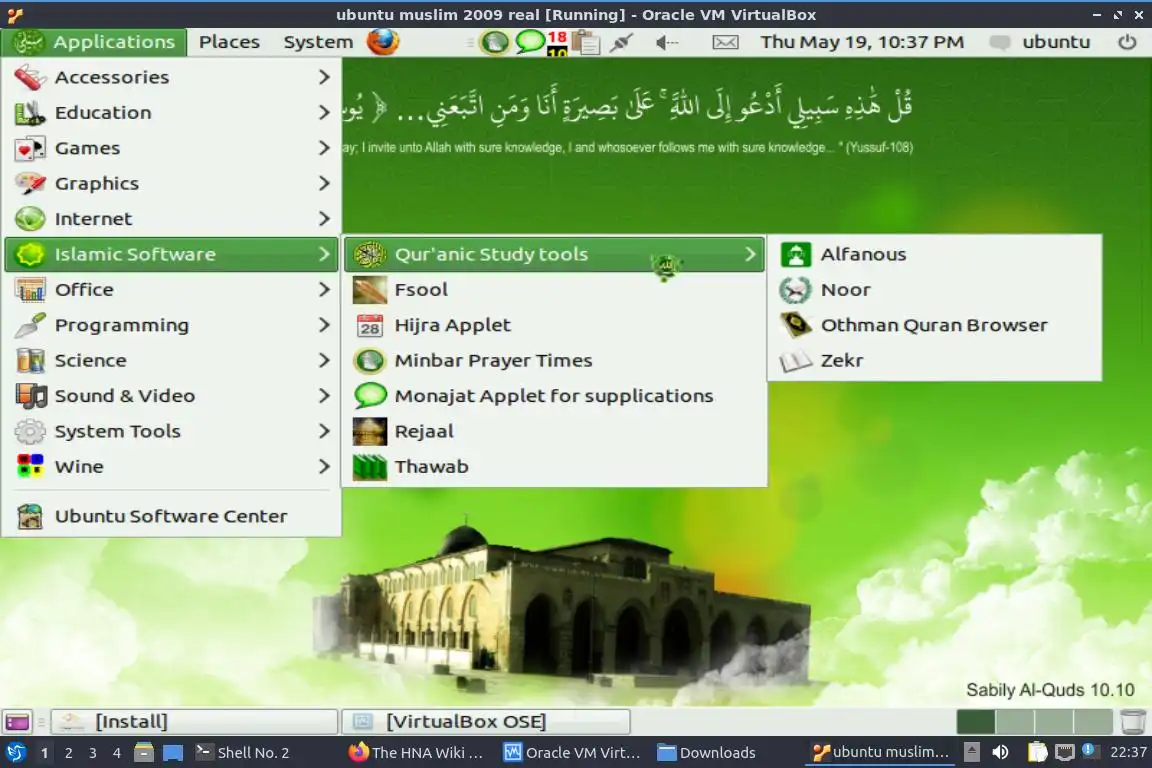Open the Accessories category
This screenshot has height=768, width=1152.
click(x=172, y=77)
